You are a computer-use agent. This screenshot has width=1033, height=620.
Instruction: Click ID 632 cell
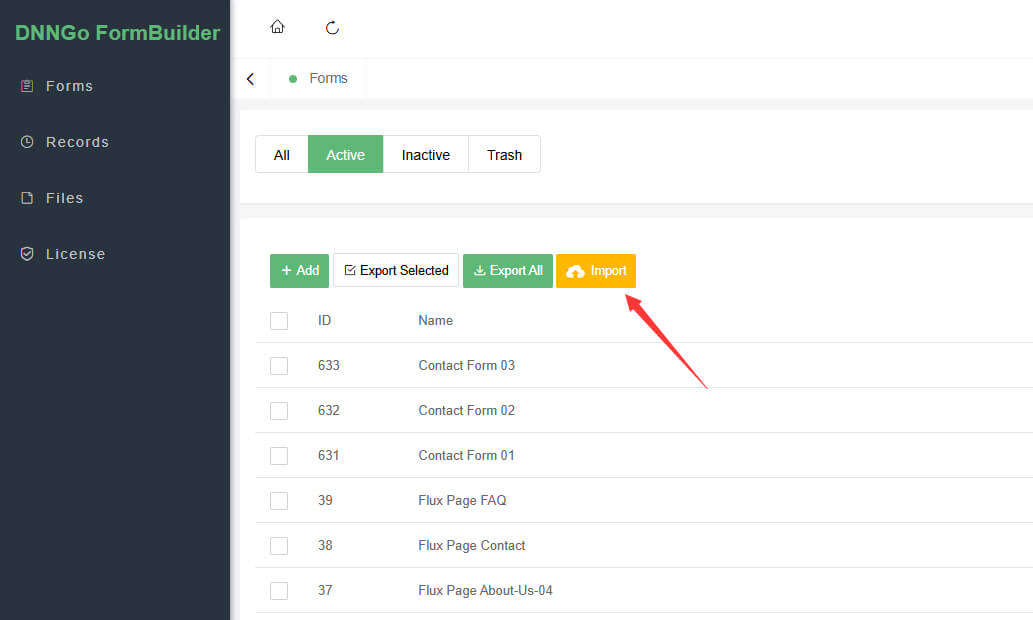point(329,410)
